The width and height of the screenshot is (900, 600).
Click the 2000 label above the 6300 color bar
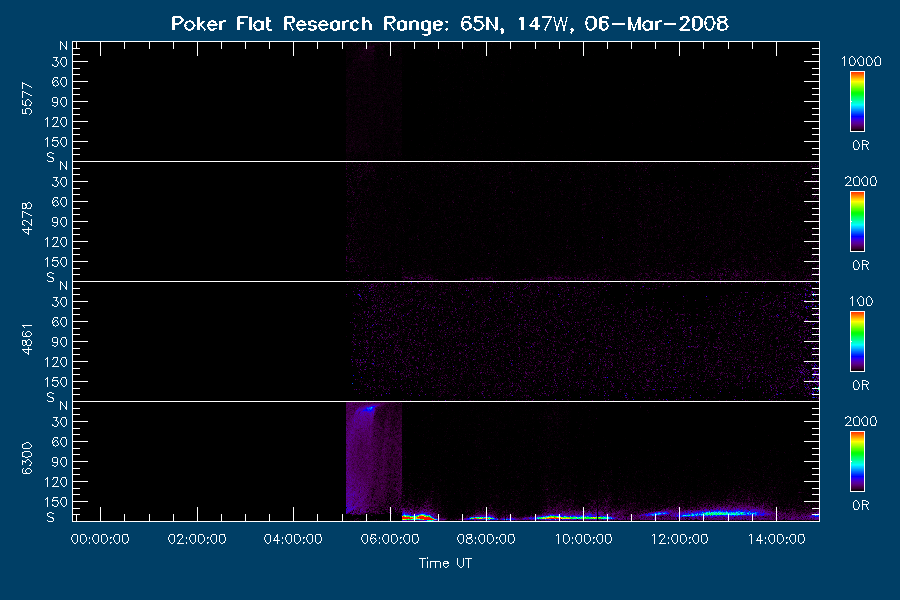(x=860, y=421)
